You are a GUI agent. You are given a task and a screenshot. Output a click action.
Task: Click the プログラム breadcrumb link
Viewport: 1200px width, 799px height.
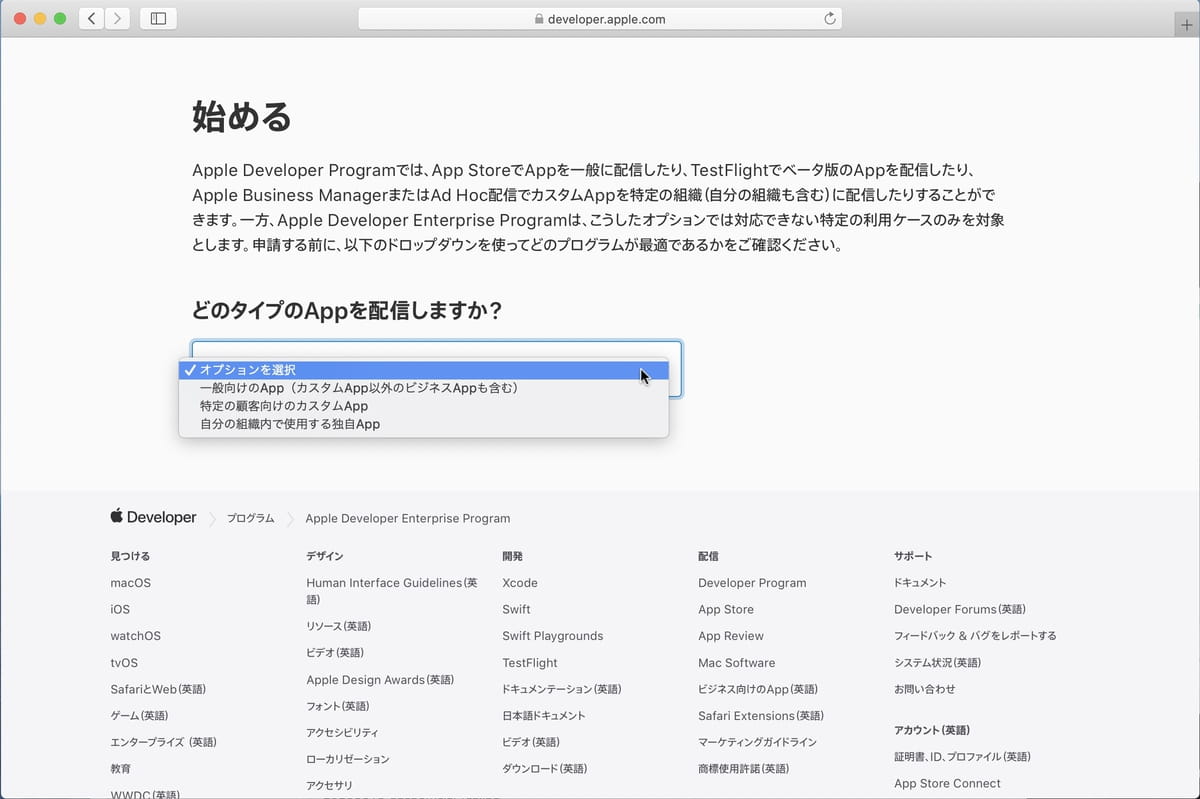click(x=250, y=519)
